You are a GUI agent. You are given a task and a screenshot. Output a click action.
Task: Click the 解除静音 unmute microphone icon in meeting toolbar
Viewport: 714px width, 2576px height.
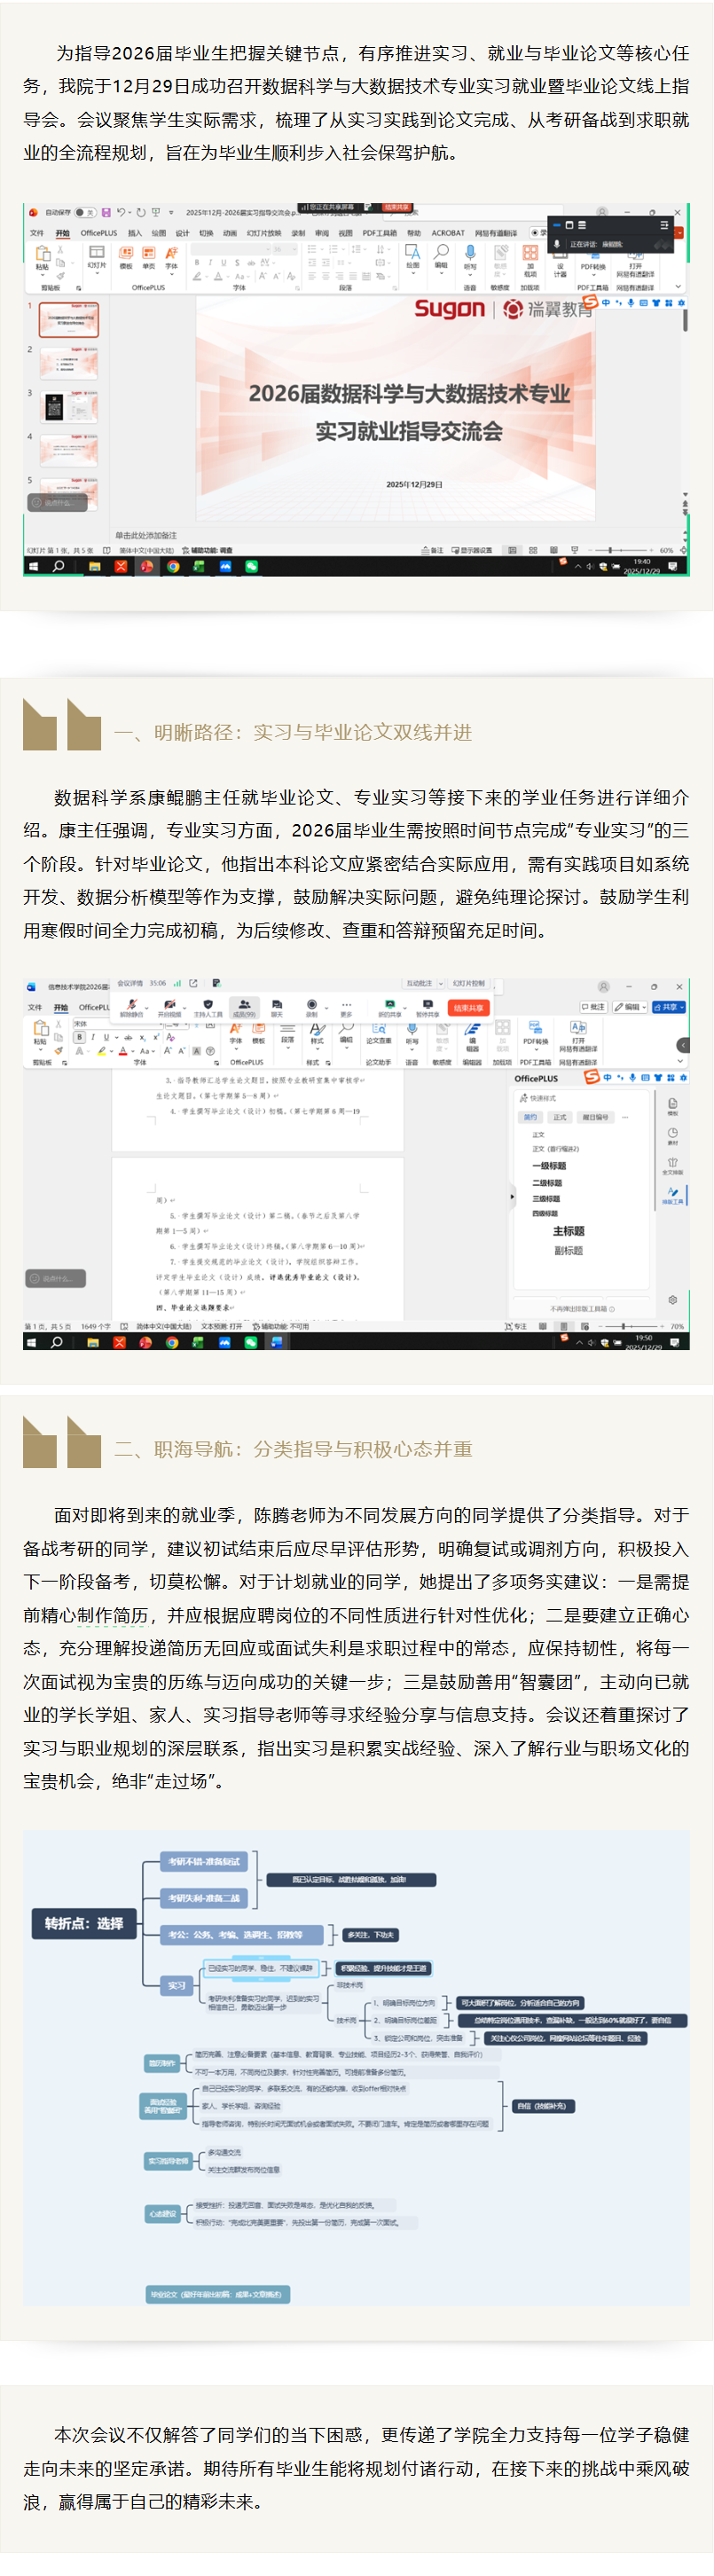point(131,1005)
